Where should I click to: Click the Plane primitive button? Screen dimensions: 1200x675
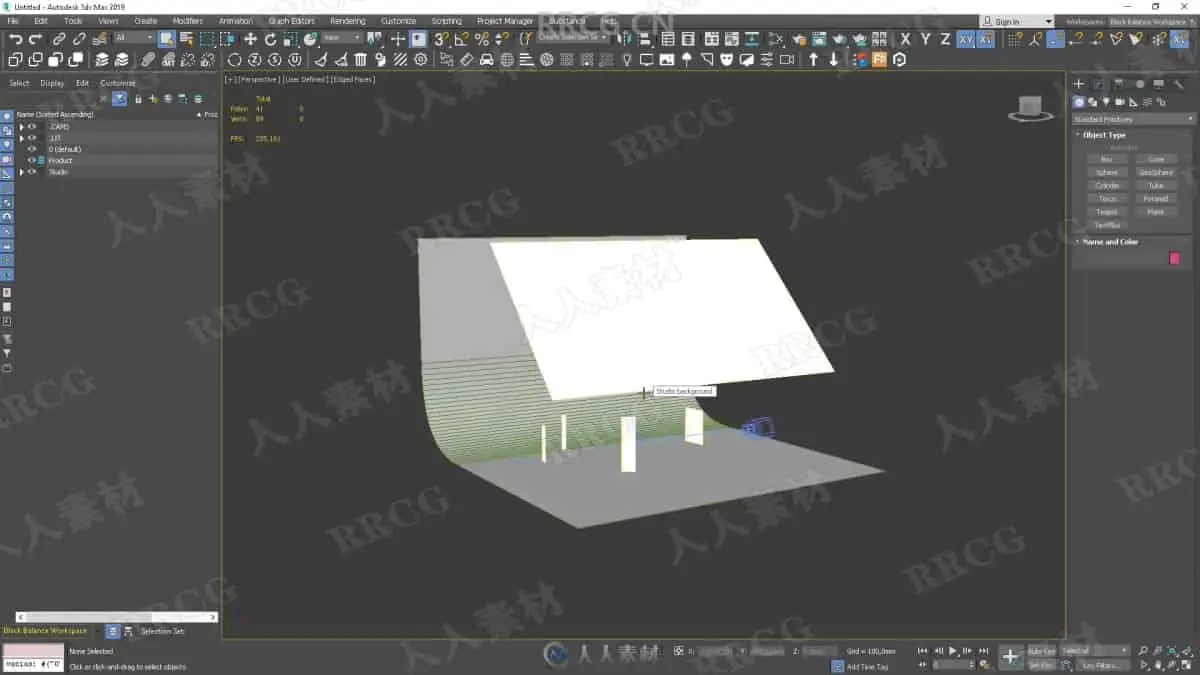(1156, 211)
